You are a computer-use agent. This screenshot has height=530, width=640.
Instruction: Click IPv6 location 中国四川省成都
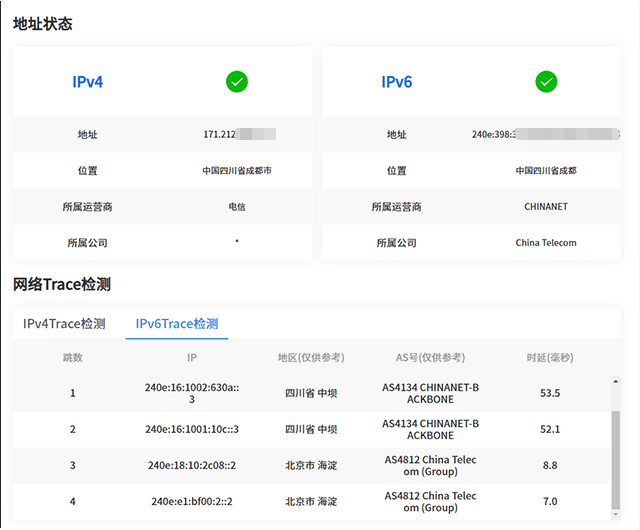click(x=546, y=170)
